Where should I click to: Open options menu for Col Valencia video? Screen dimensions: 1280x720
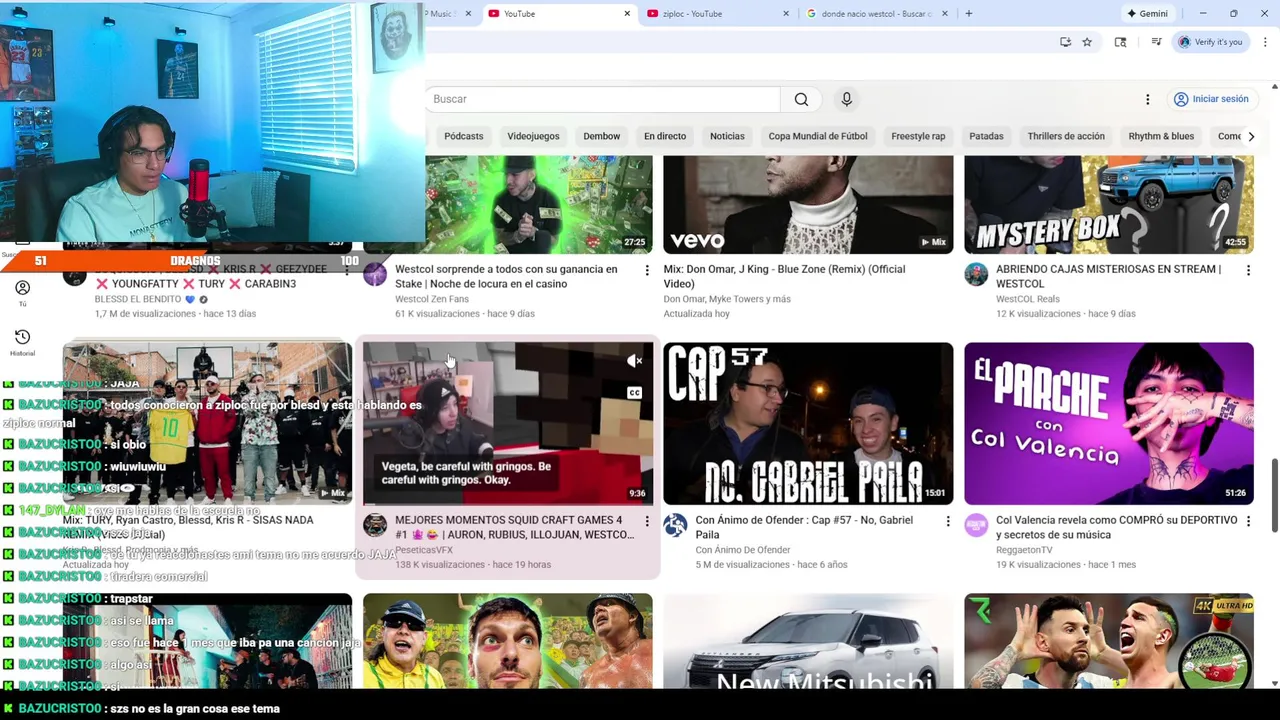pos(1248,521)
